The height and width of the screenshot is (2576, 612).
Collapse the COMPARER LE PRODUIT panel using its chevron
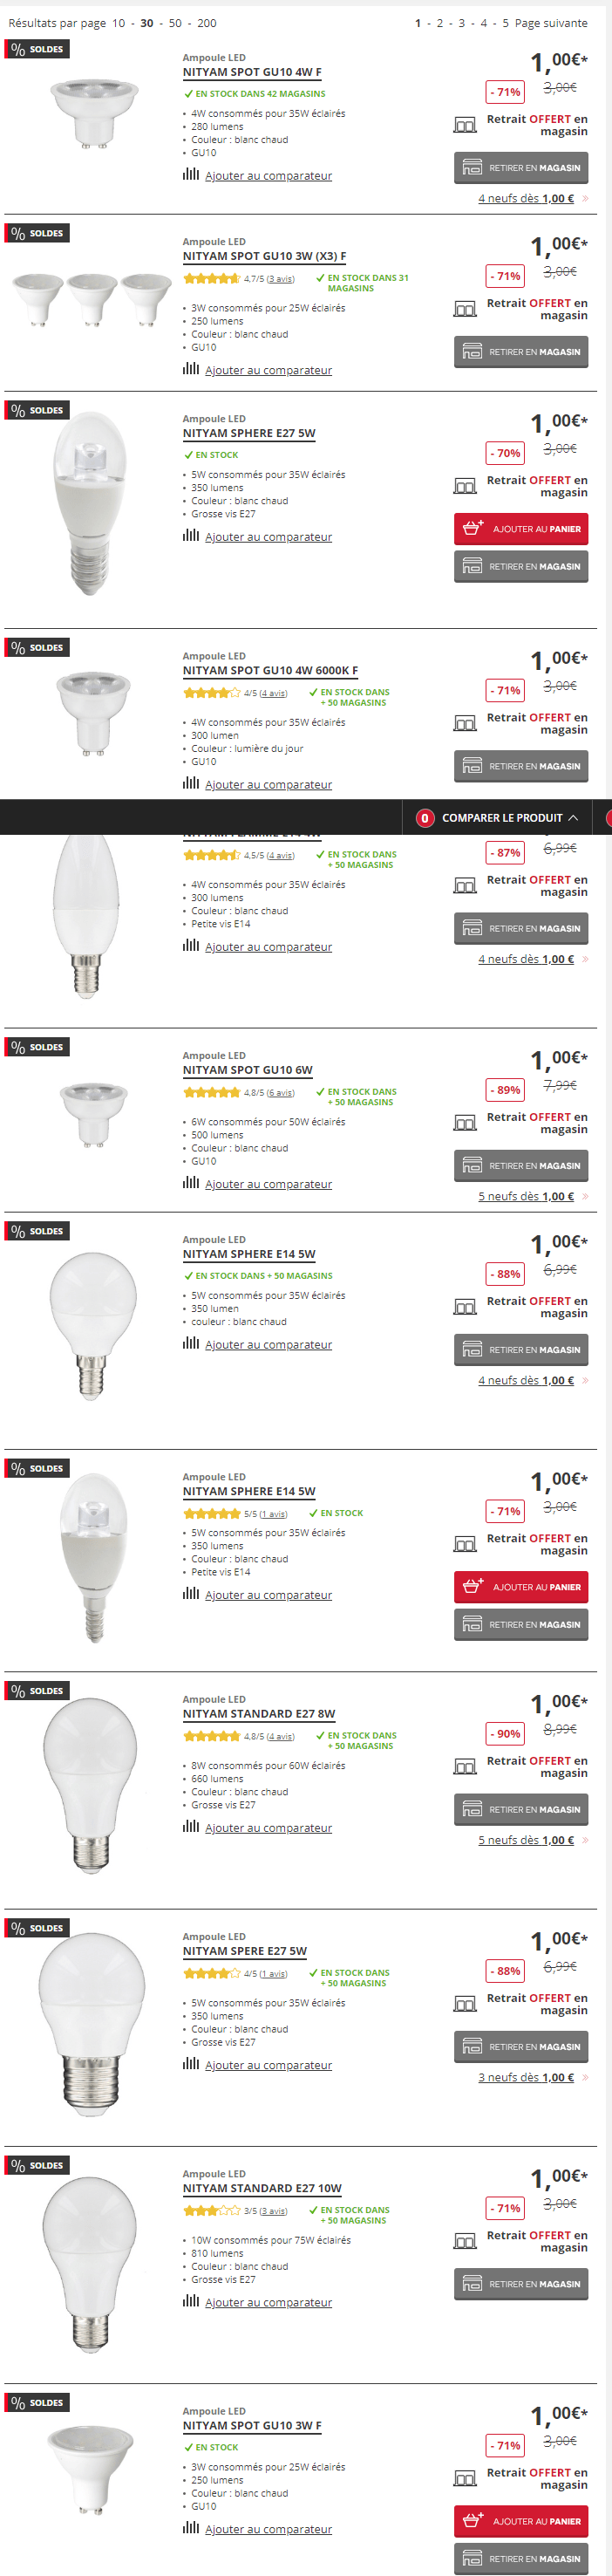[x=573, y=817]
